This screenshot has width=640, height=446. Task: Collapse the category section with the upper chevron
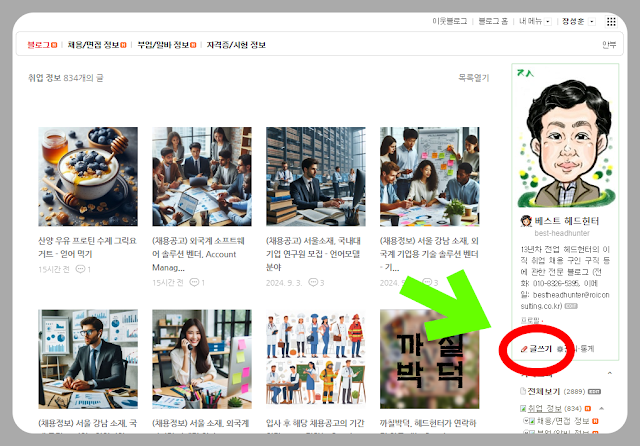point(610,373)
